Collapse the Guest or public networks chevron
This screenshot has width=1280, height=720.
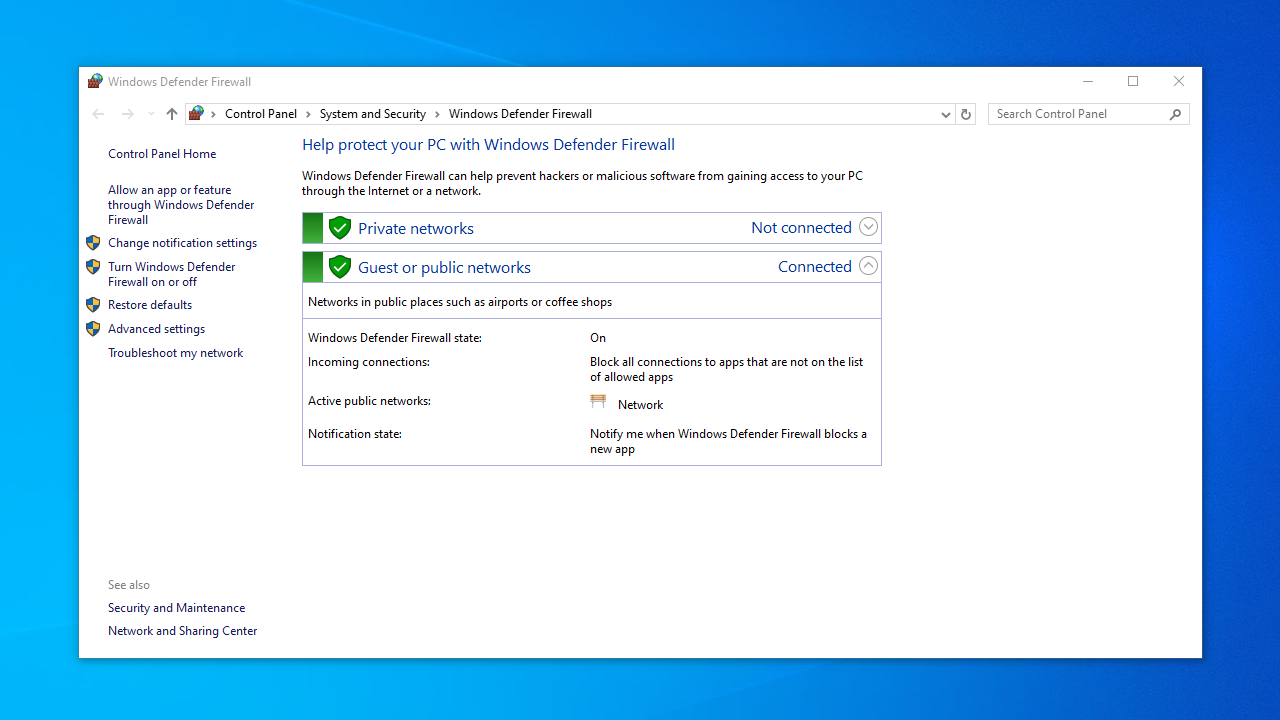click(x=868, y=266)
